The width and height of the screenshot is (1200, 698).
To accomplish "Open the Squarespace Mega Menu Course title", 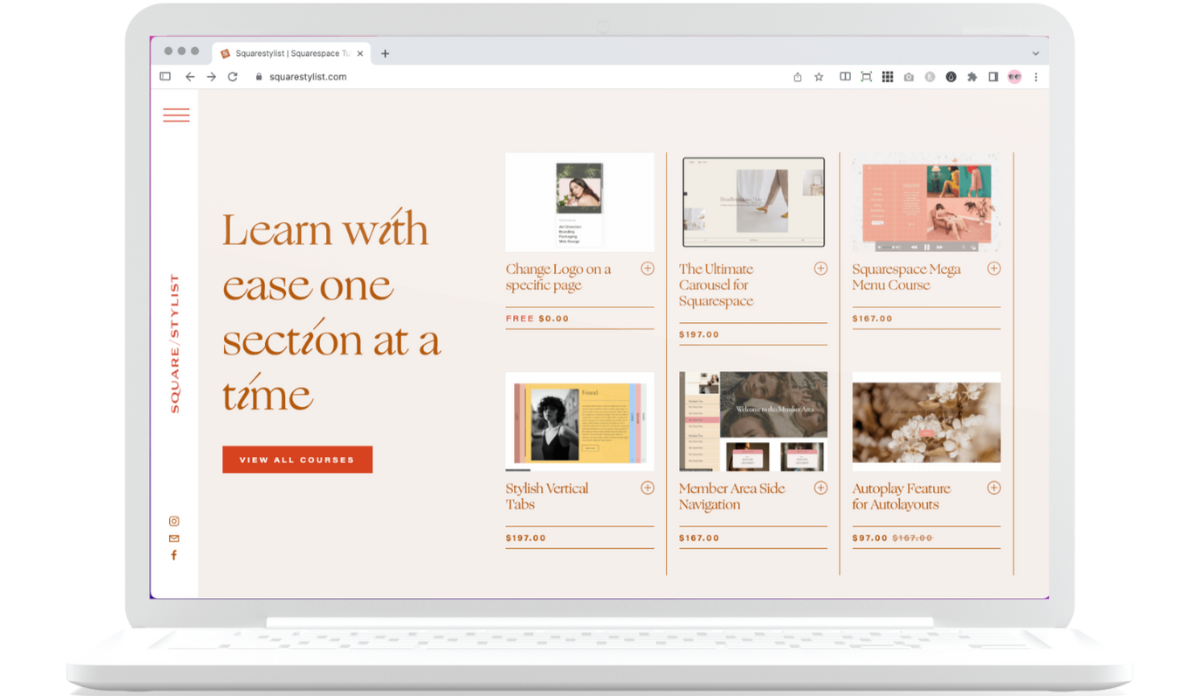I will tap(906, 277).
